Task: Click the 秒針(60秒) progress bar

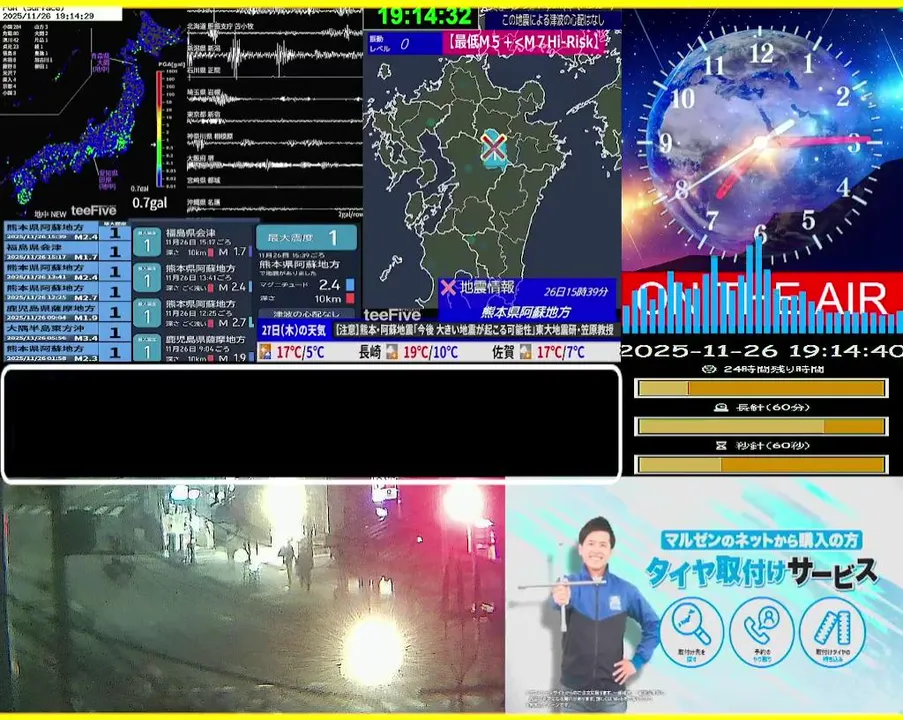Action: tap(761, 464)
